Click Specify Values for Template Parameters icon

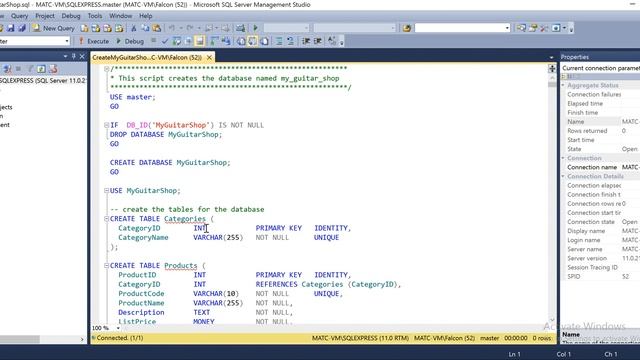[332, 41]
